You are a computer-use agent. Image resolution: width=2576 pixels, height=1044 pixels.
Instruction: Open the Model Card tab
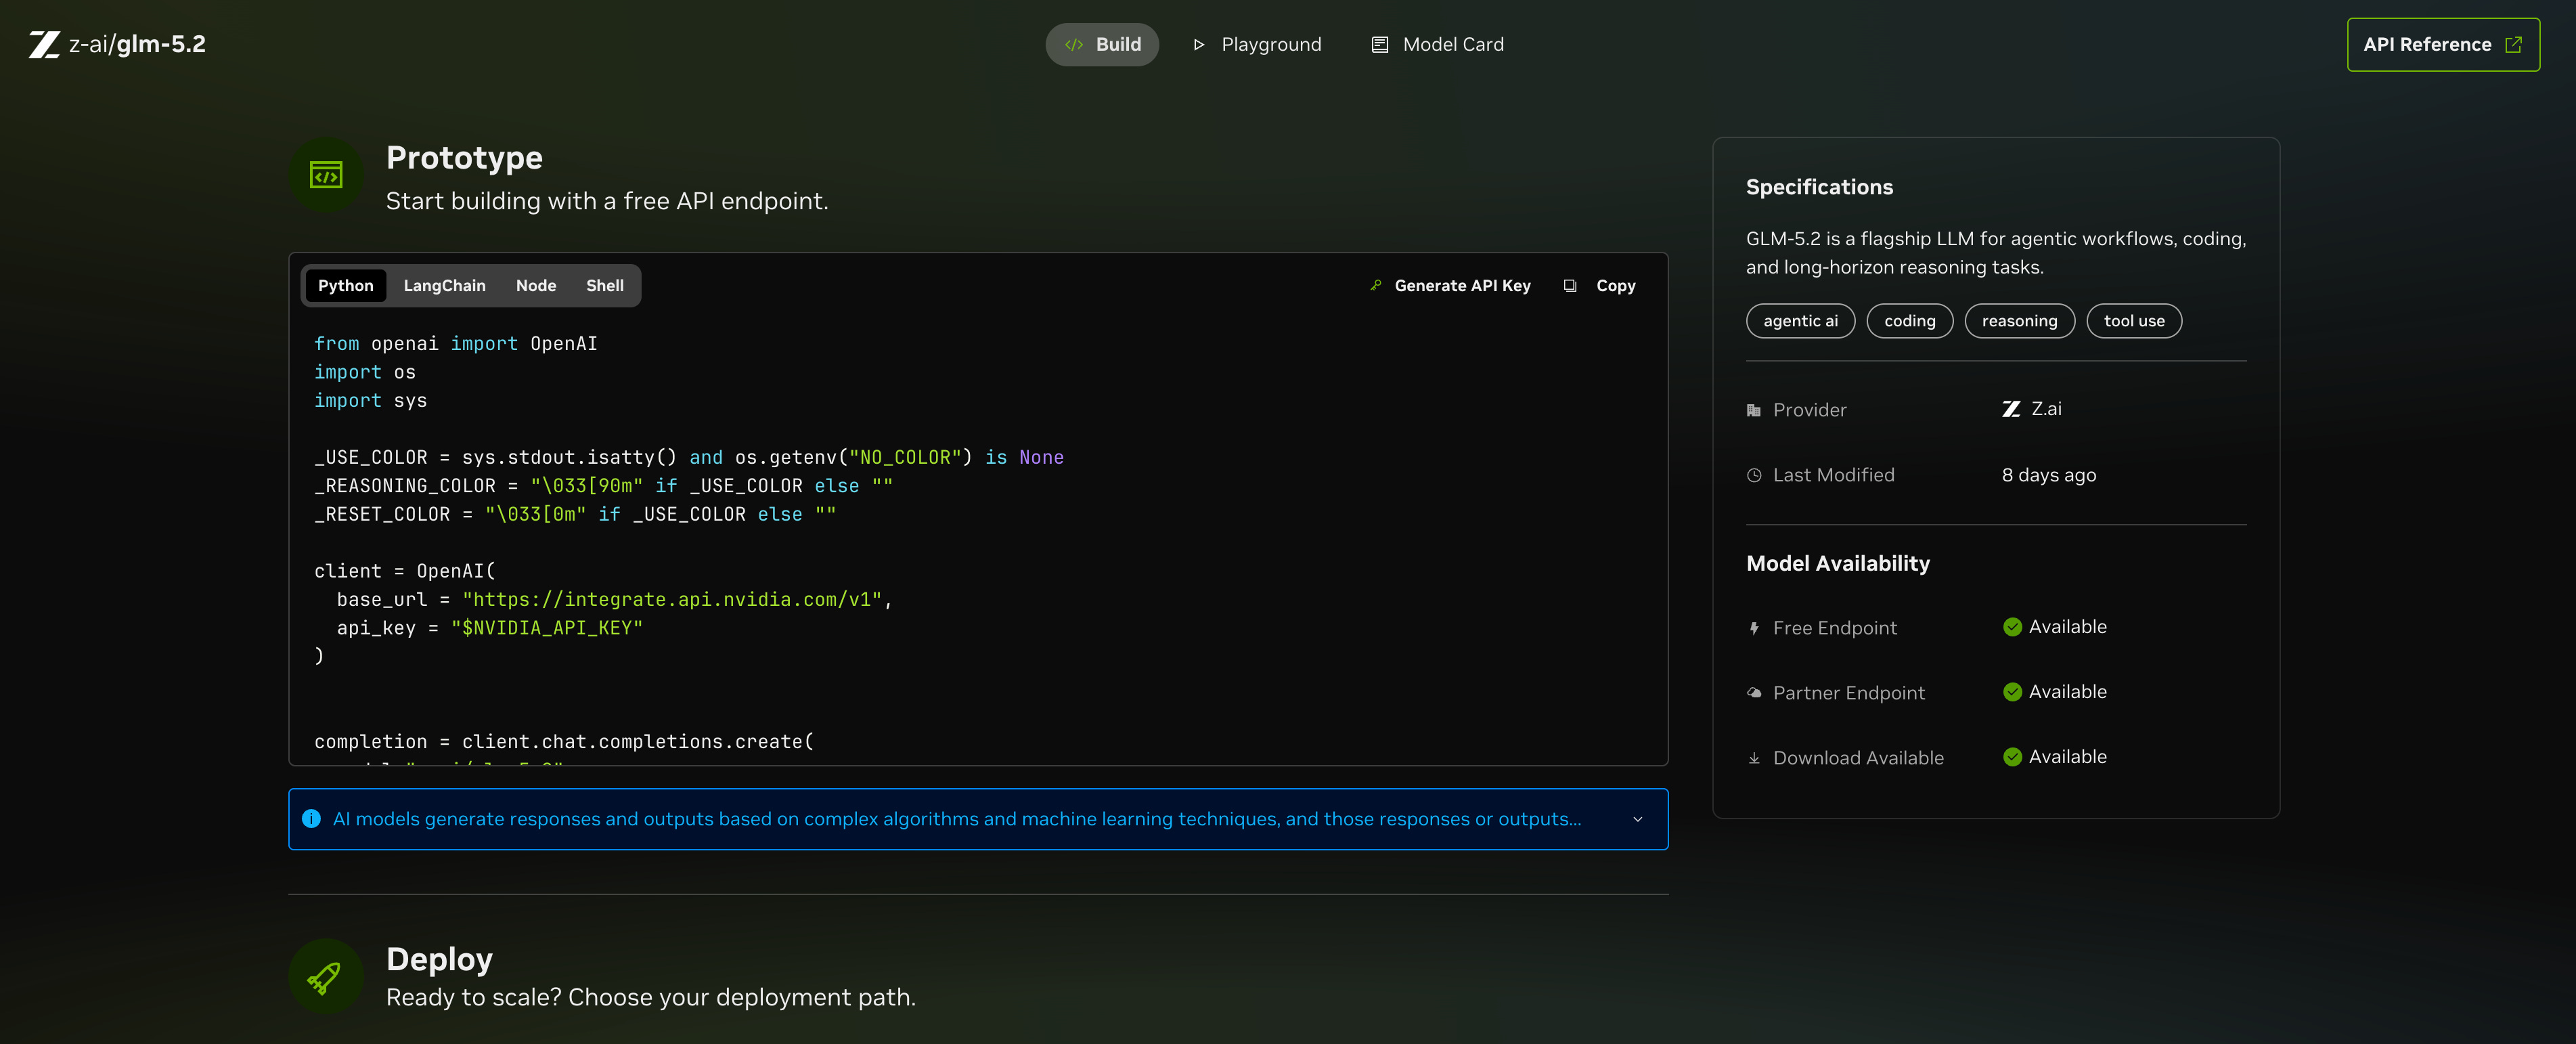(x=1437, y=45)
